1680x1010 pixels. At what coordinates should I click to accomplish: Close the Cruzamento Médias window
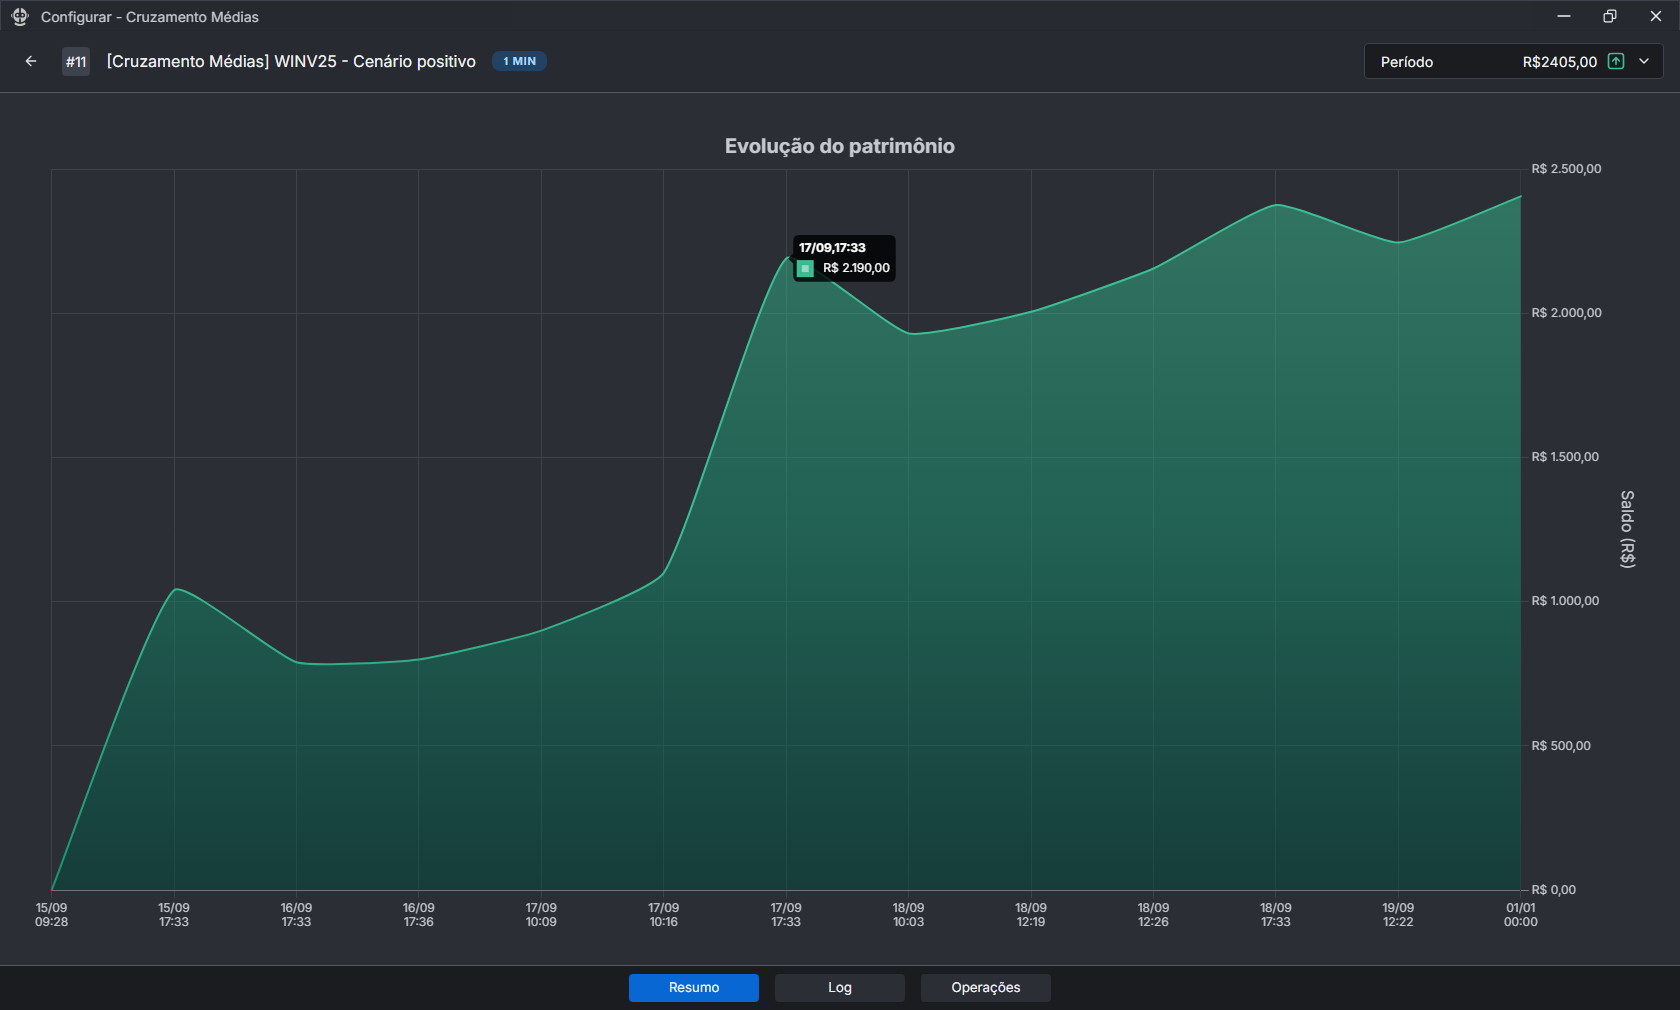(1655, 16)
